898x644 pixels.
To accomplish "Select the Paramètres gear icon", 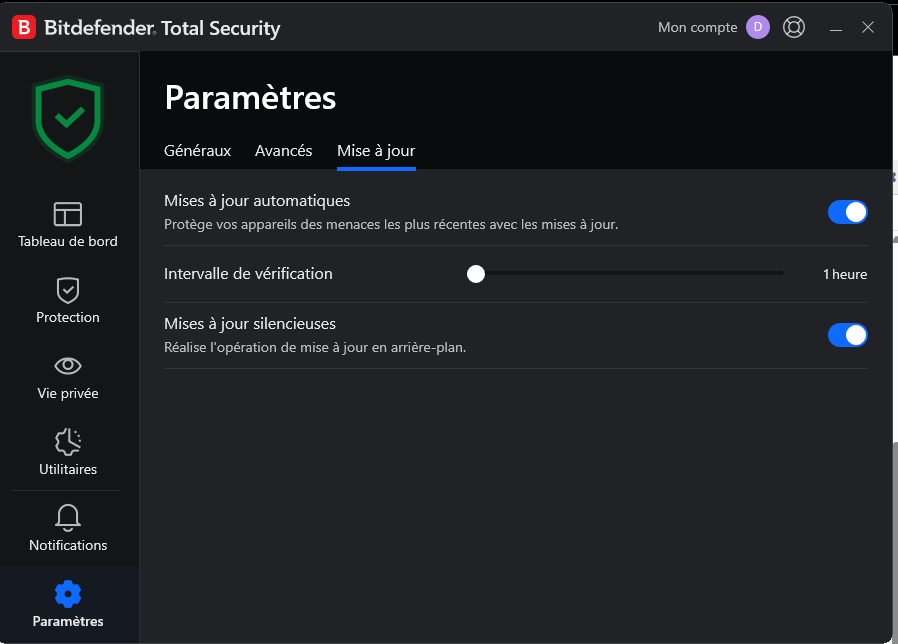I will [x=68, y=594].
